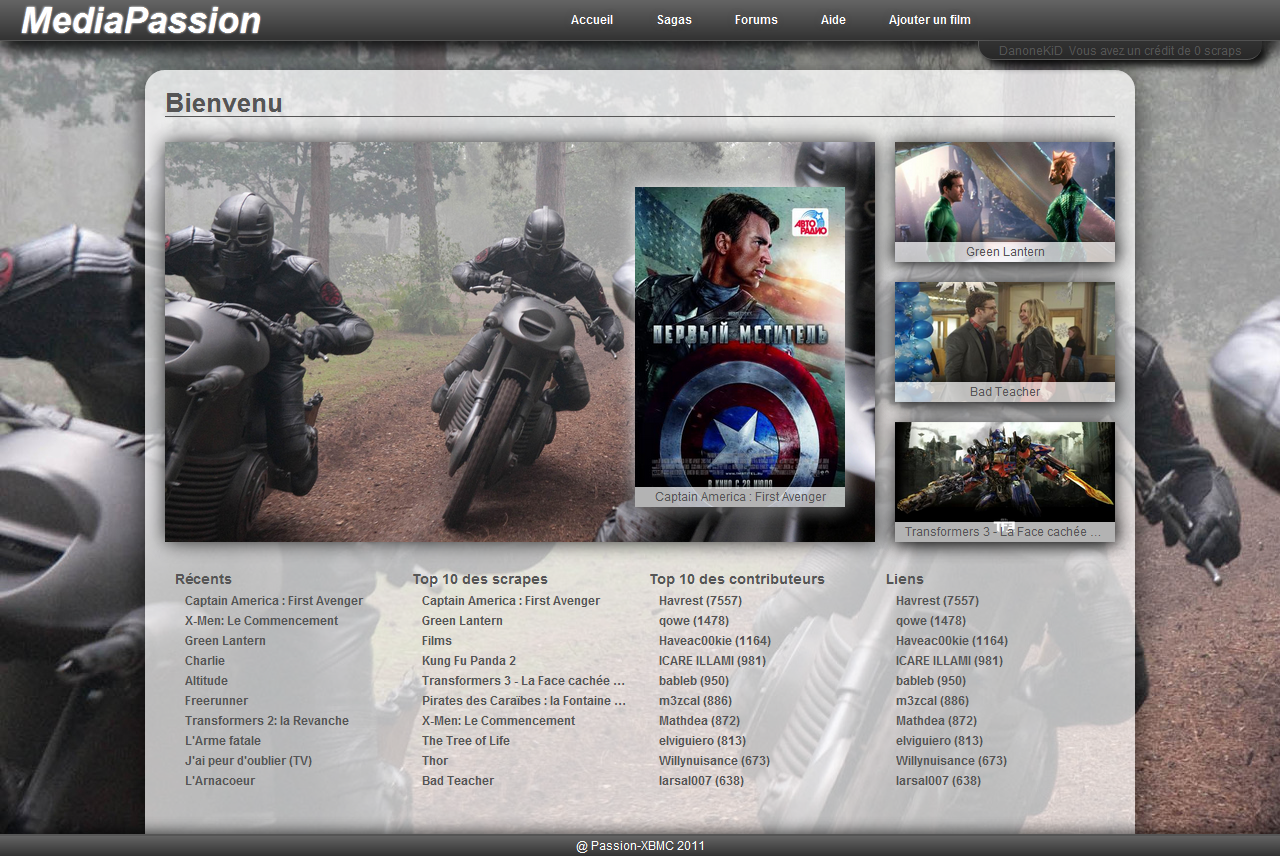Open Green Lantern in Top 10 des scrapes
Image resolution: width=1280 pixels, height=856 pixels.
(462, 621)
